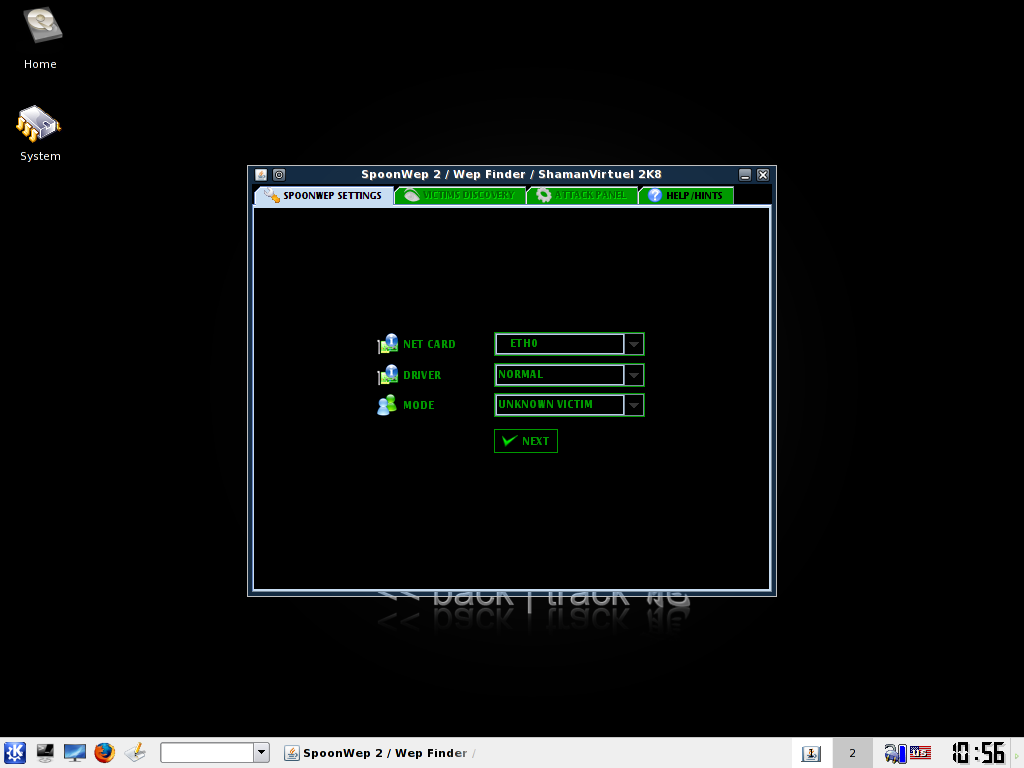The height and width of the screenshot is (768, 1024).
Task: Switch to the SpoonWep Settings tab
Action: (324, 195)
